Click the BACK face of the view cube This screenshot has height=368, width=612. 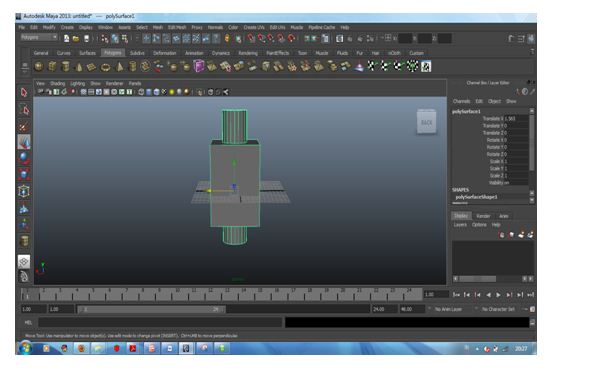tap(426, 122)
